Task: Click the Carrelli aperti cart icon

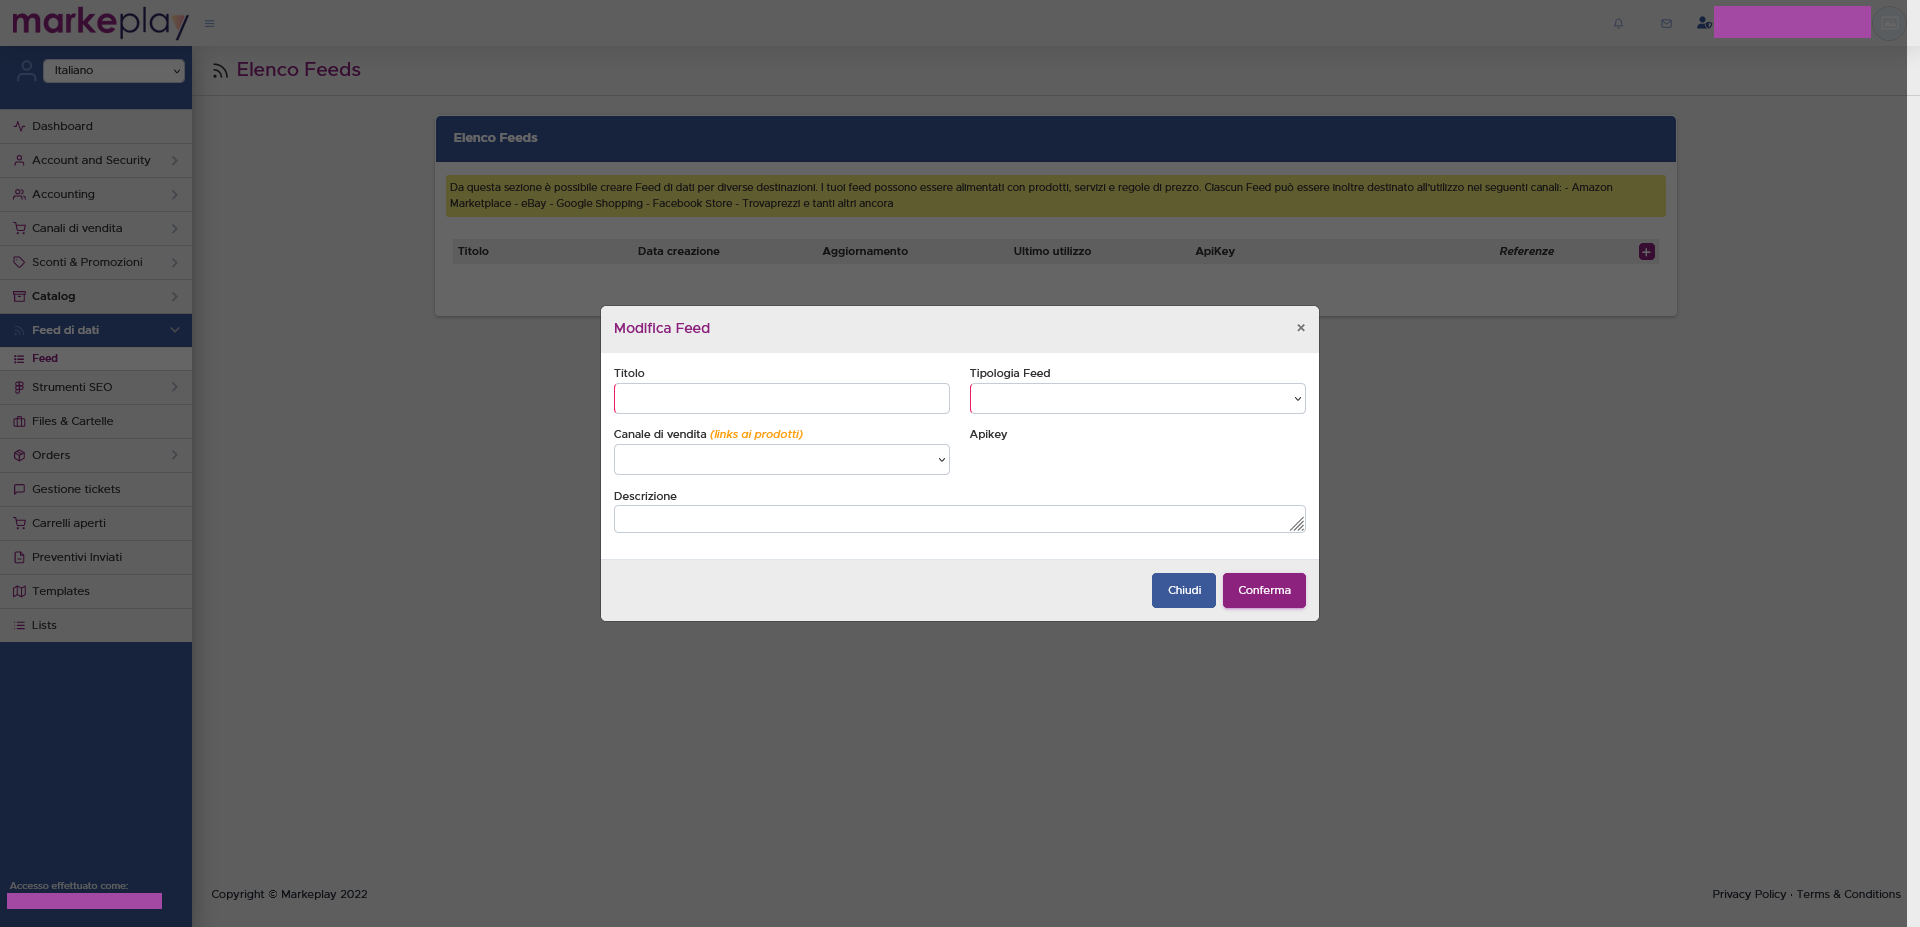Action: click(x=19, y=523)
